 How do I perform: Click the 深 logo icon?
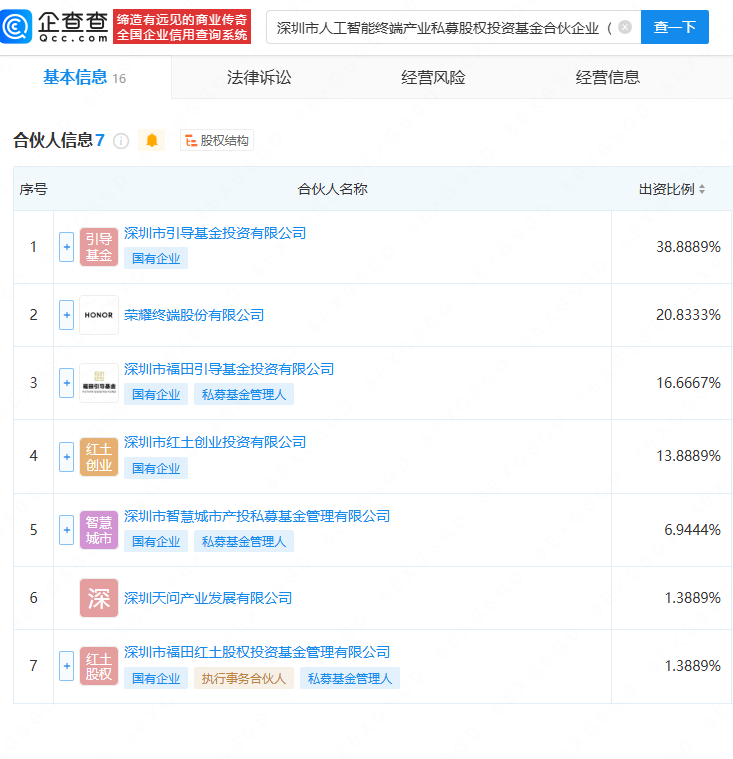pyautogui.click(x=99, y=598)
